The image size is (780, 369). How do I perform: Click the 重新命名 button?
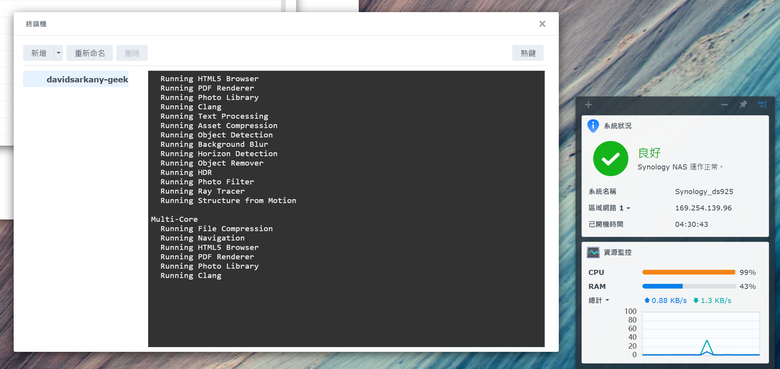[90, 53]
